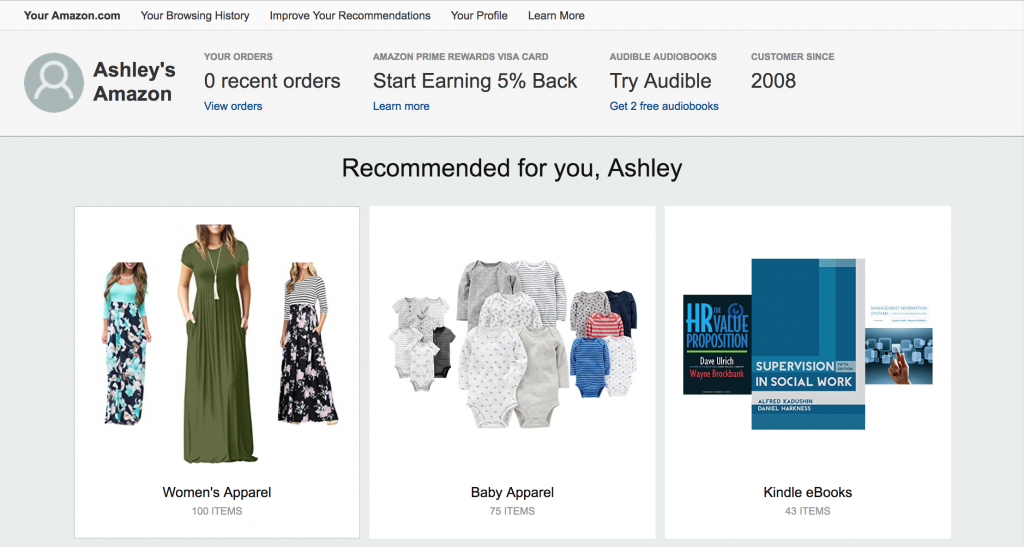Click the Learn More menu item
Viewport: 1024px width, 547px height.
click(x=556, y=16)
